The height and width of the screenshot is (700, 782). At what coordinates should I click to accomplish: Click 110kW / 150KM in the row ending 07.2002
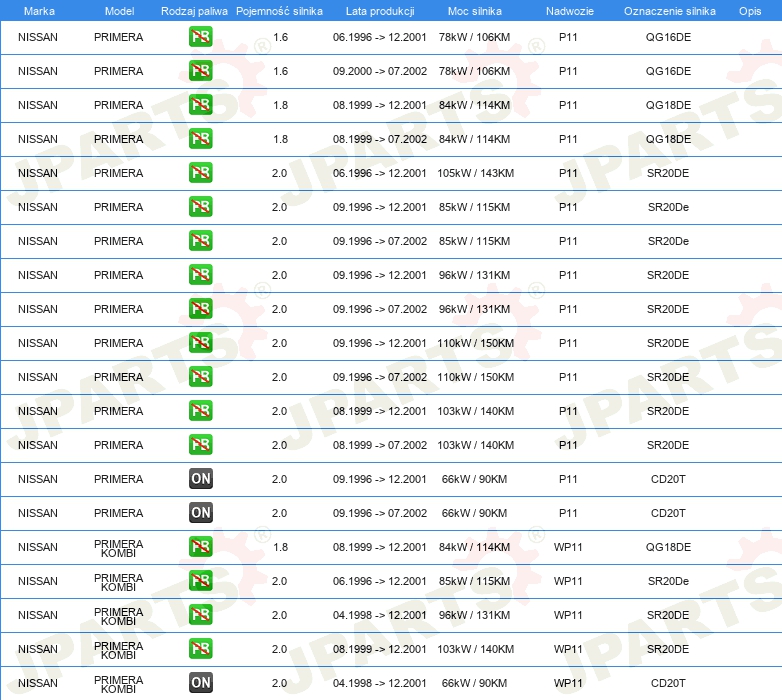[x=476, y=377]
